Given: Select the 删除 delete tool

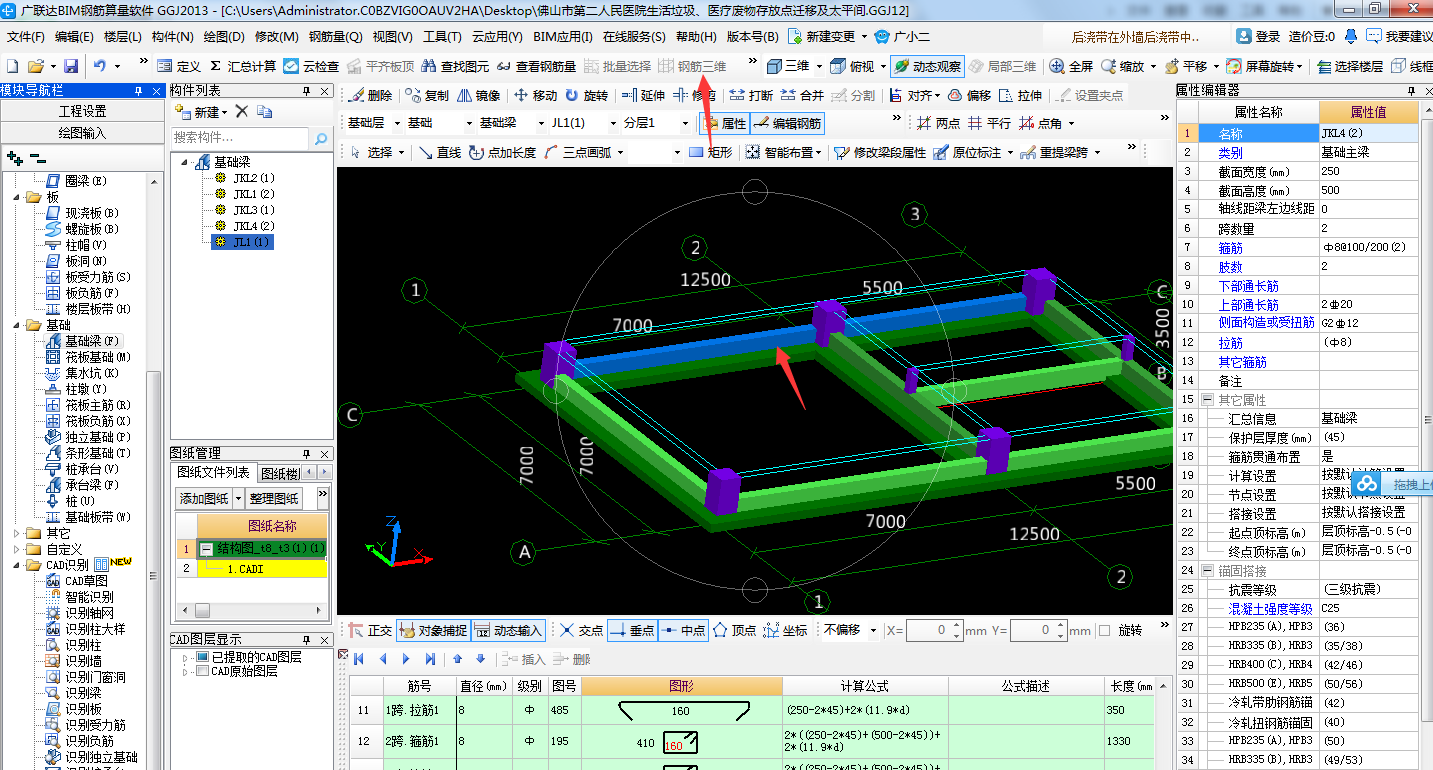Looking at the screenshot, I should click(370, 96).
